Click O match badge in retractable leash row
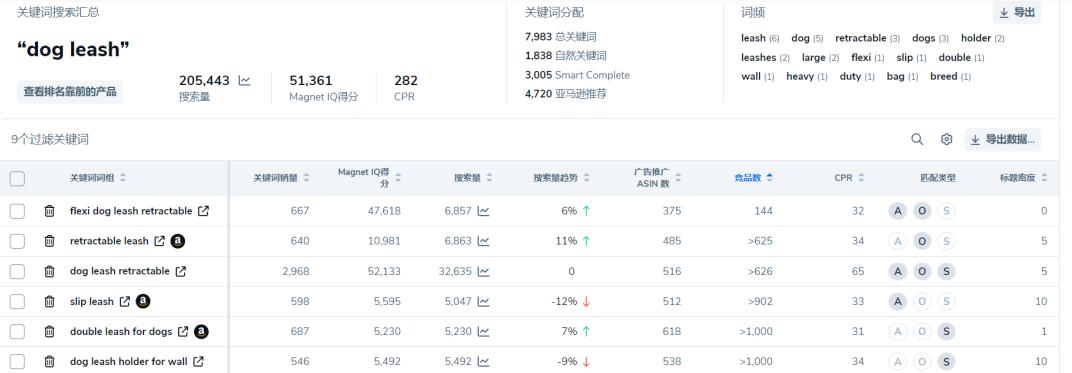 922,241
